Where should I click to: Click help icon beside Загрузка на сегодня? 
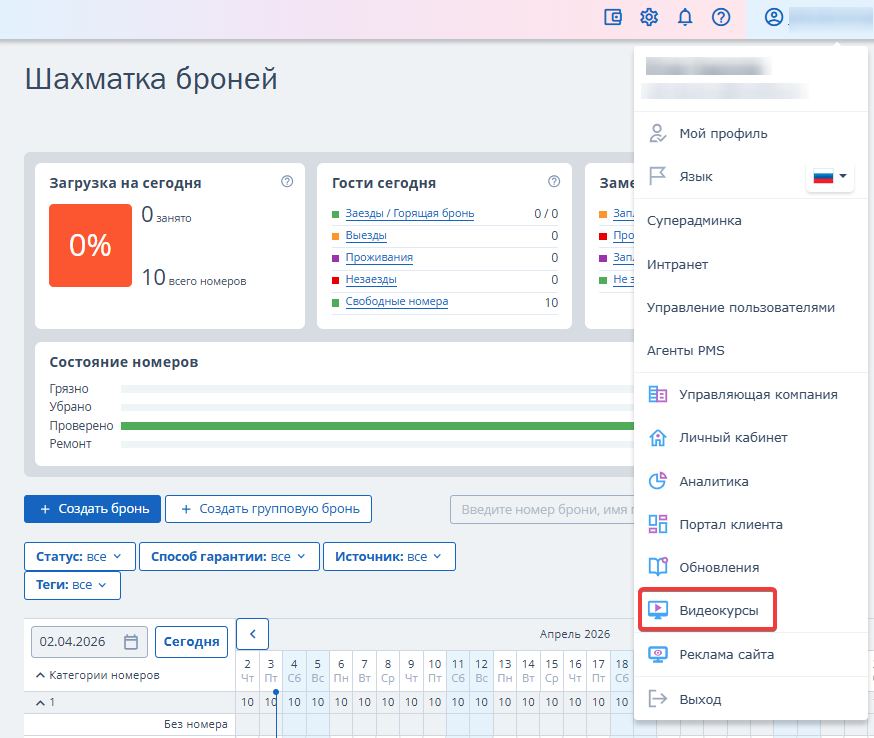[287, 182]
